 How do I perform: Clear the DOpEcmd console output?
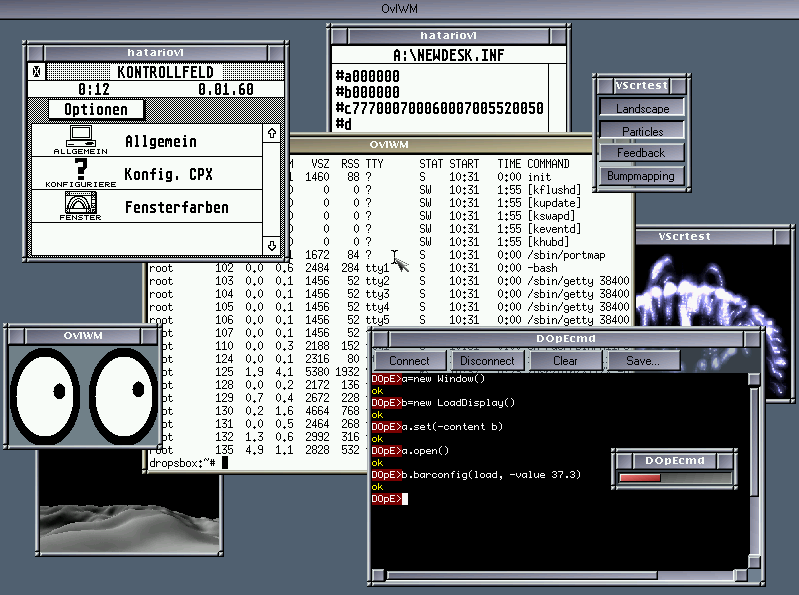(565, 361)
